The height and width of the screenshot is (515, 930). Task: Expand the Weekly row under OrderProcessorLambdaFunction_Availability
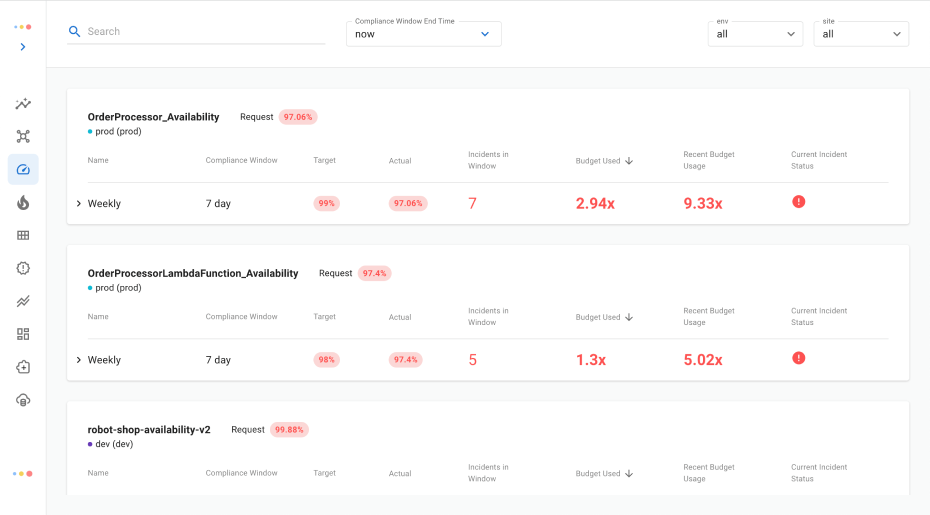pyautogui.click(x=79, y=360)
